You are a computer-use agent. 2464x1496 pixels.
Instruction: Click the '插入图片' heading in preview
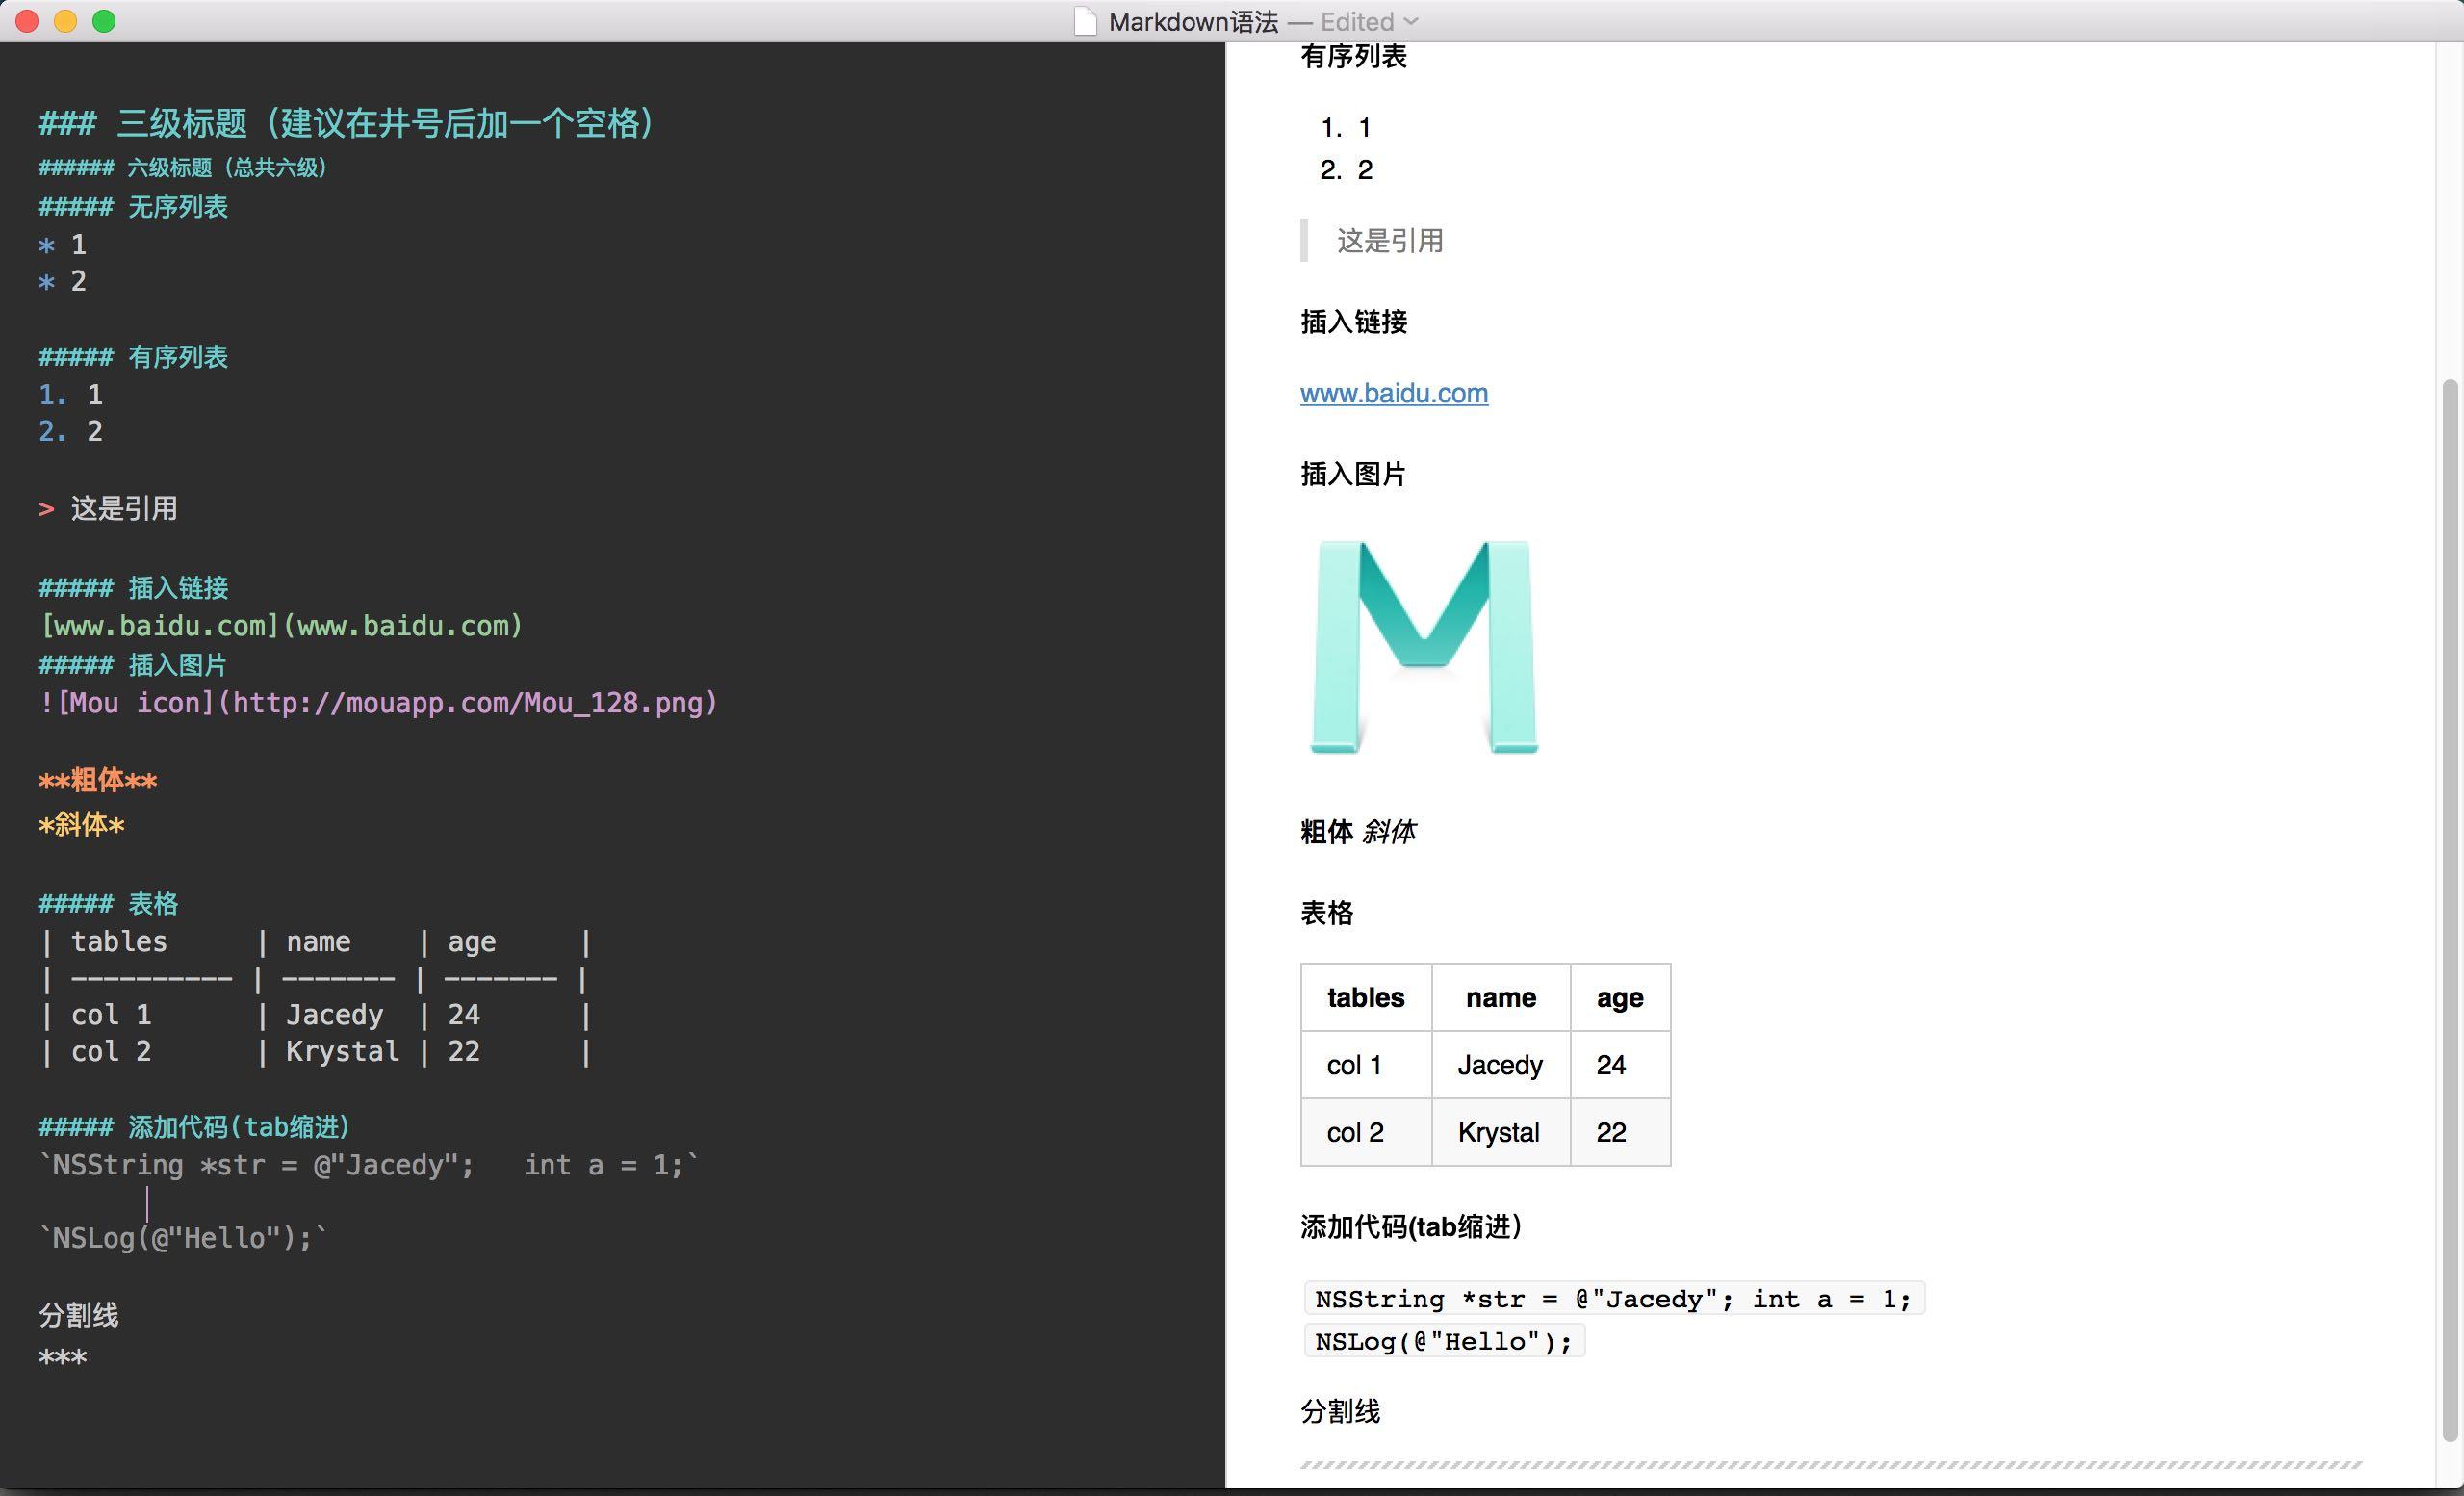point(1353,472)
